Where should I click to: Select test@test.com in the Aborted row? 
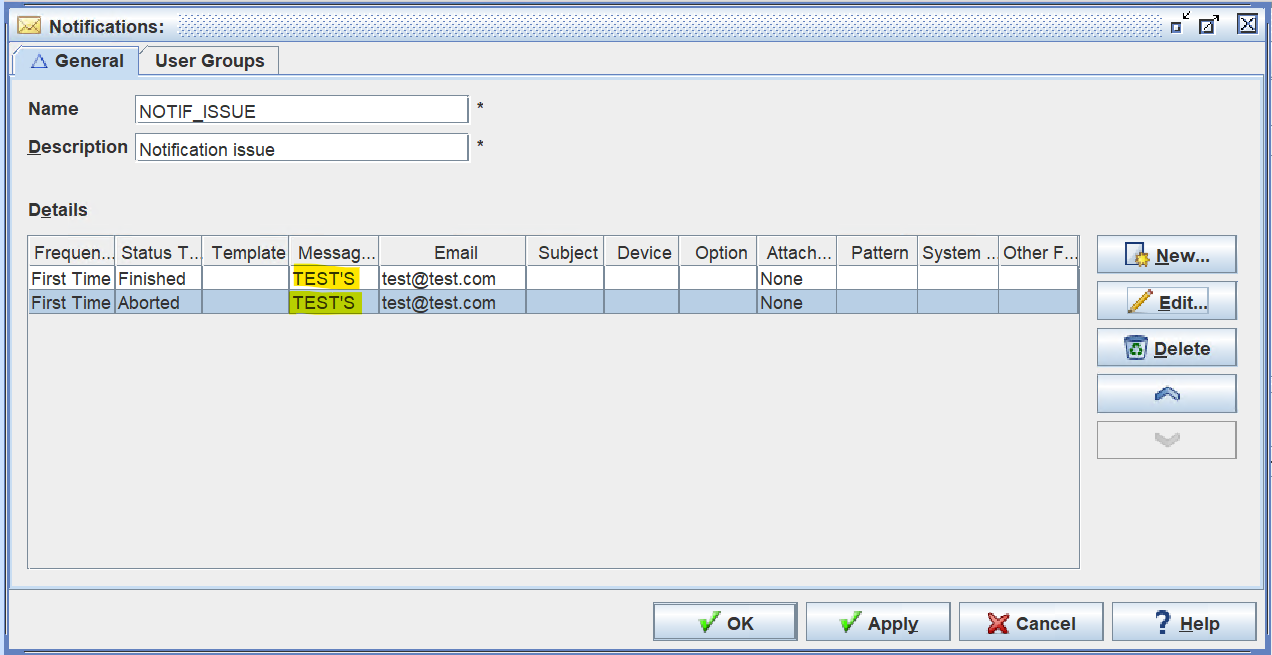[x=453, y=302]
